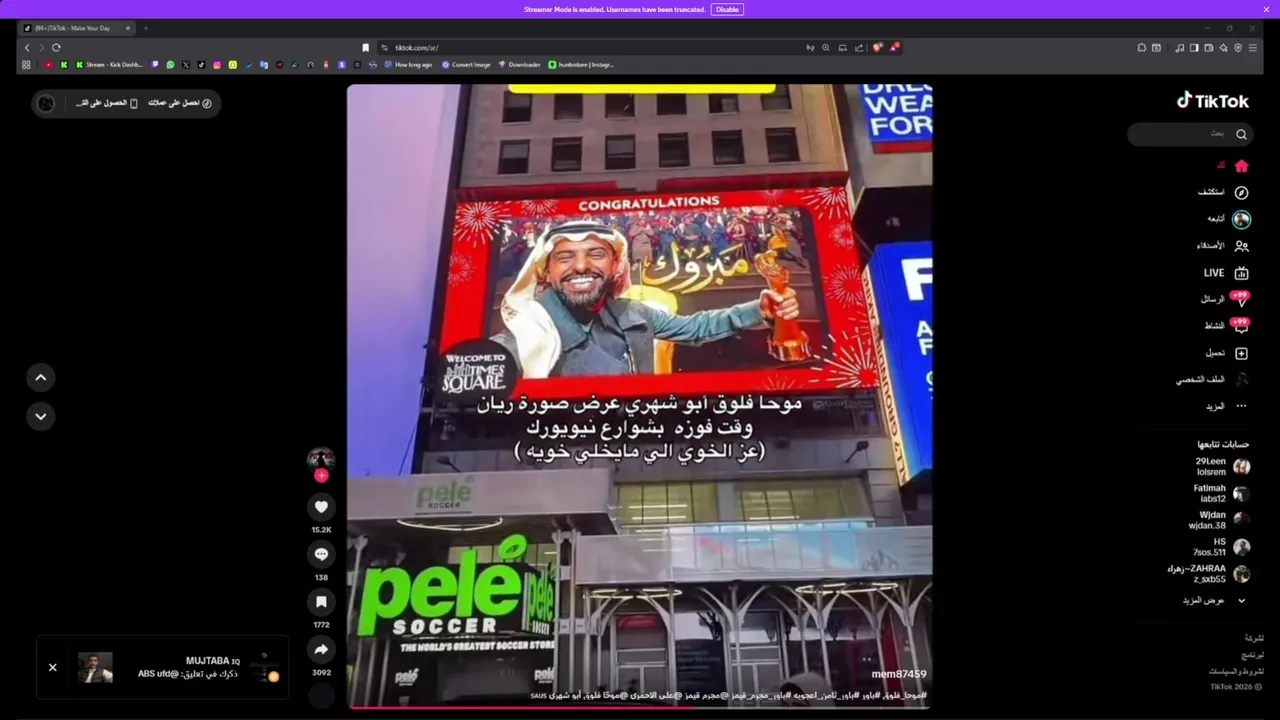Like the video with the heart icon
Viewport: 1280px width, 720px height.
(x=321, y=507)
